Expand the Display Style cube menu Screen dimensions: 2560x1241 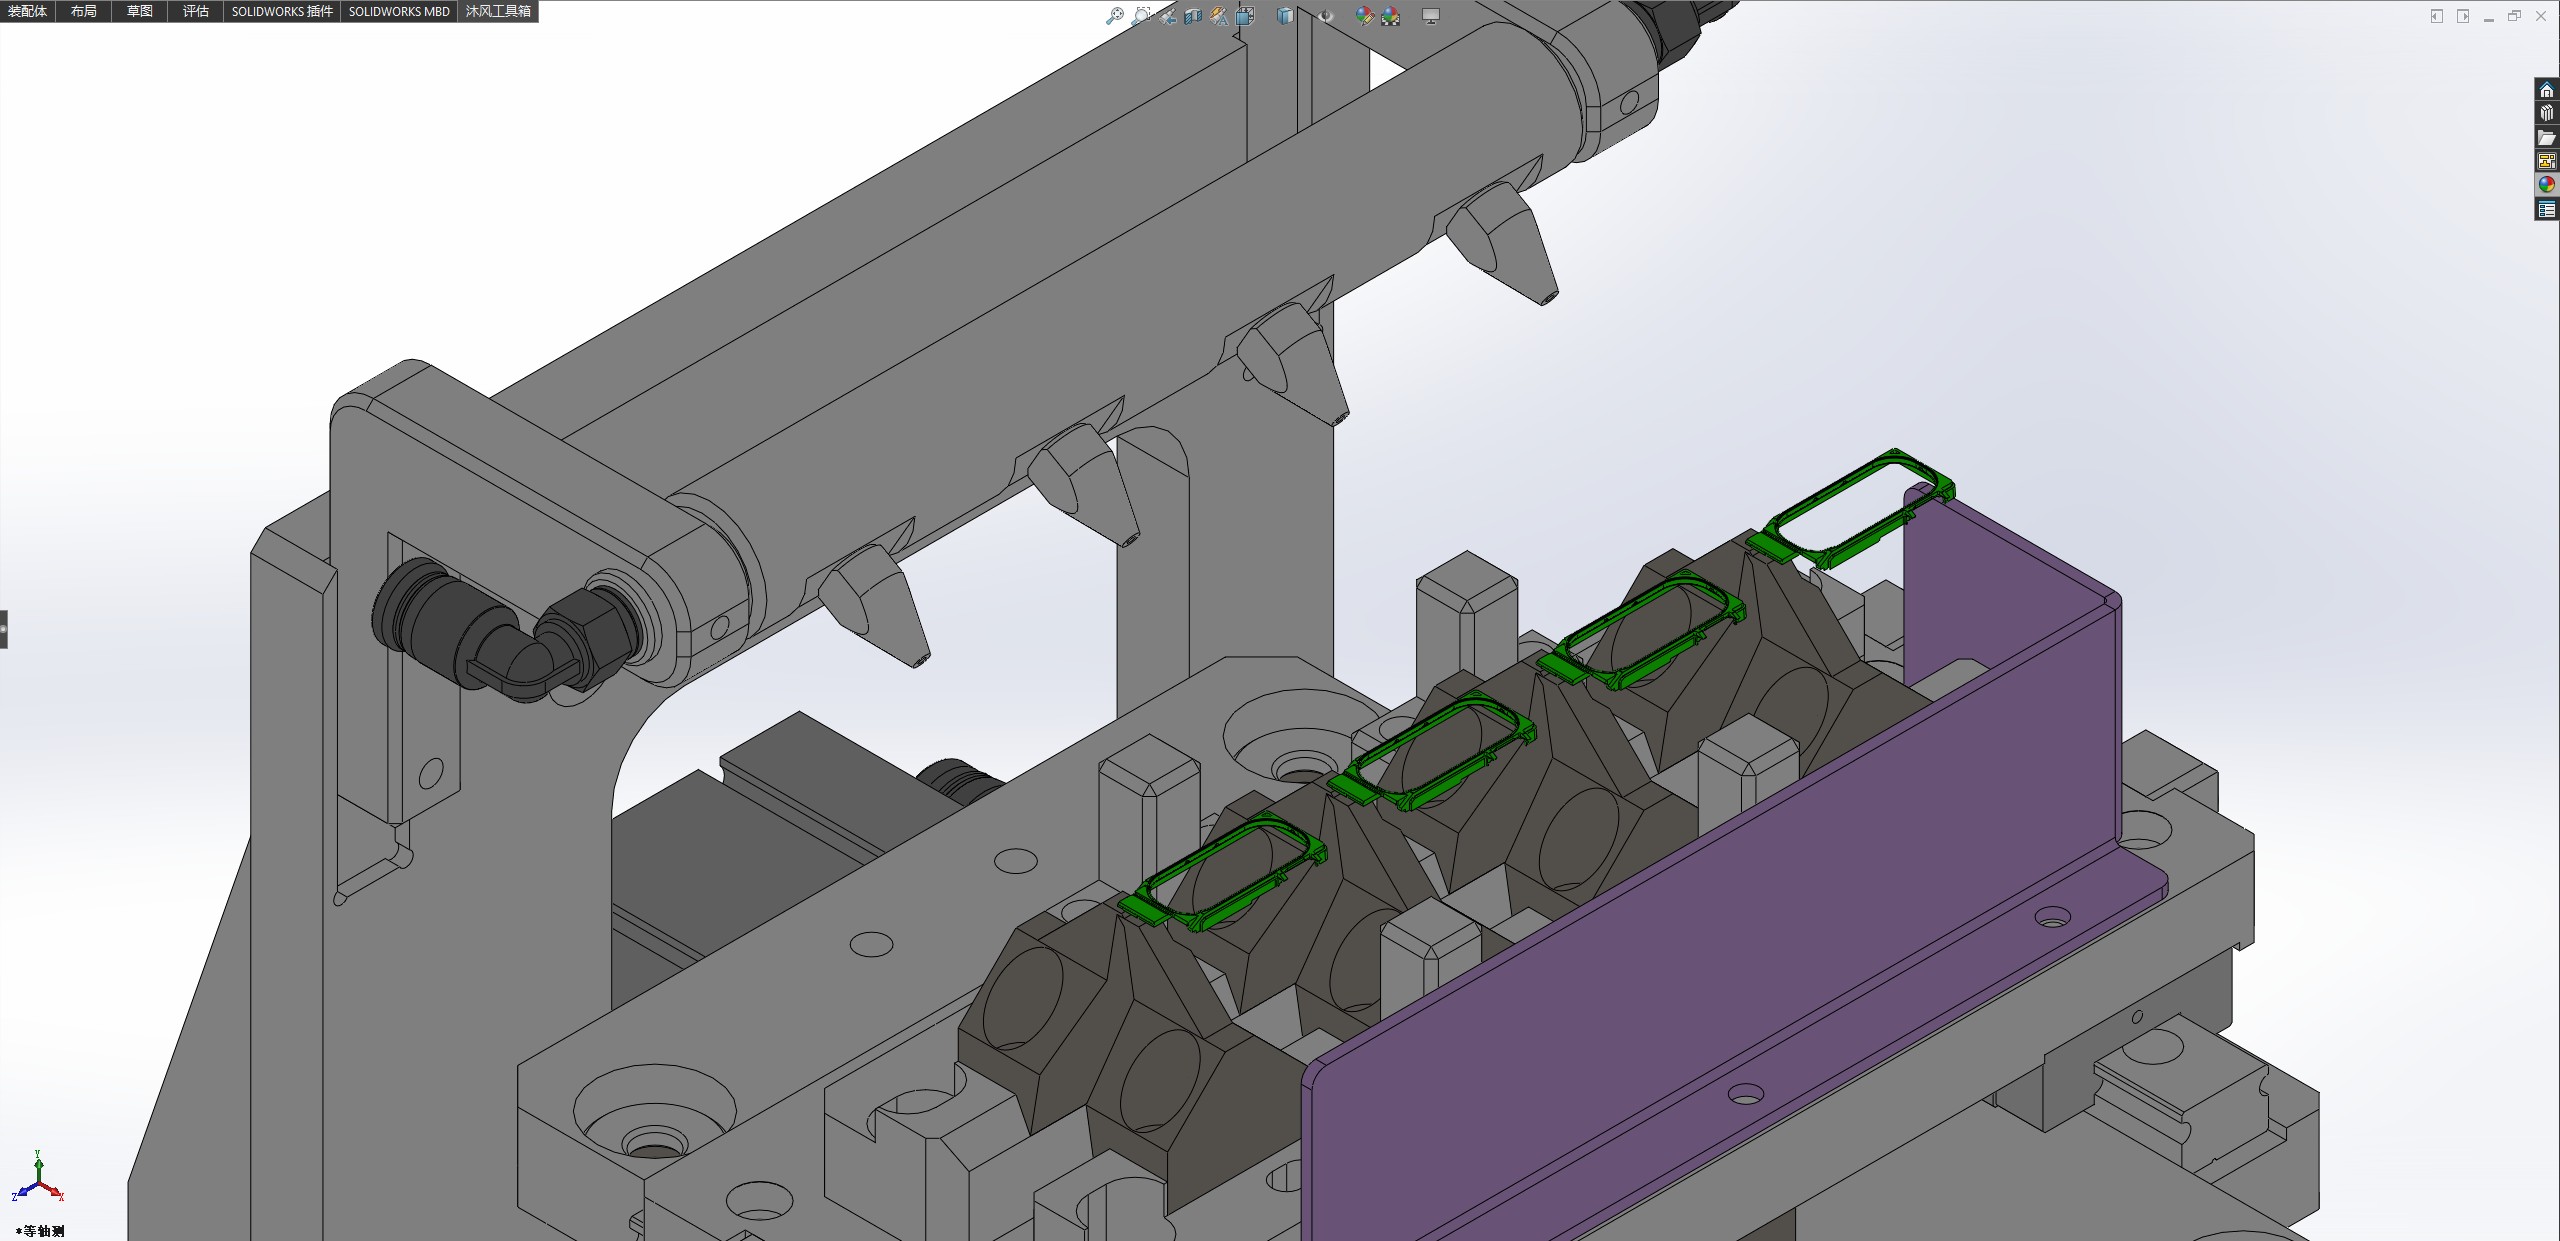coord(1285,16)
